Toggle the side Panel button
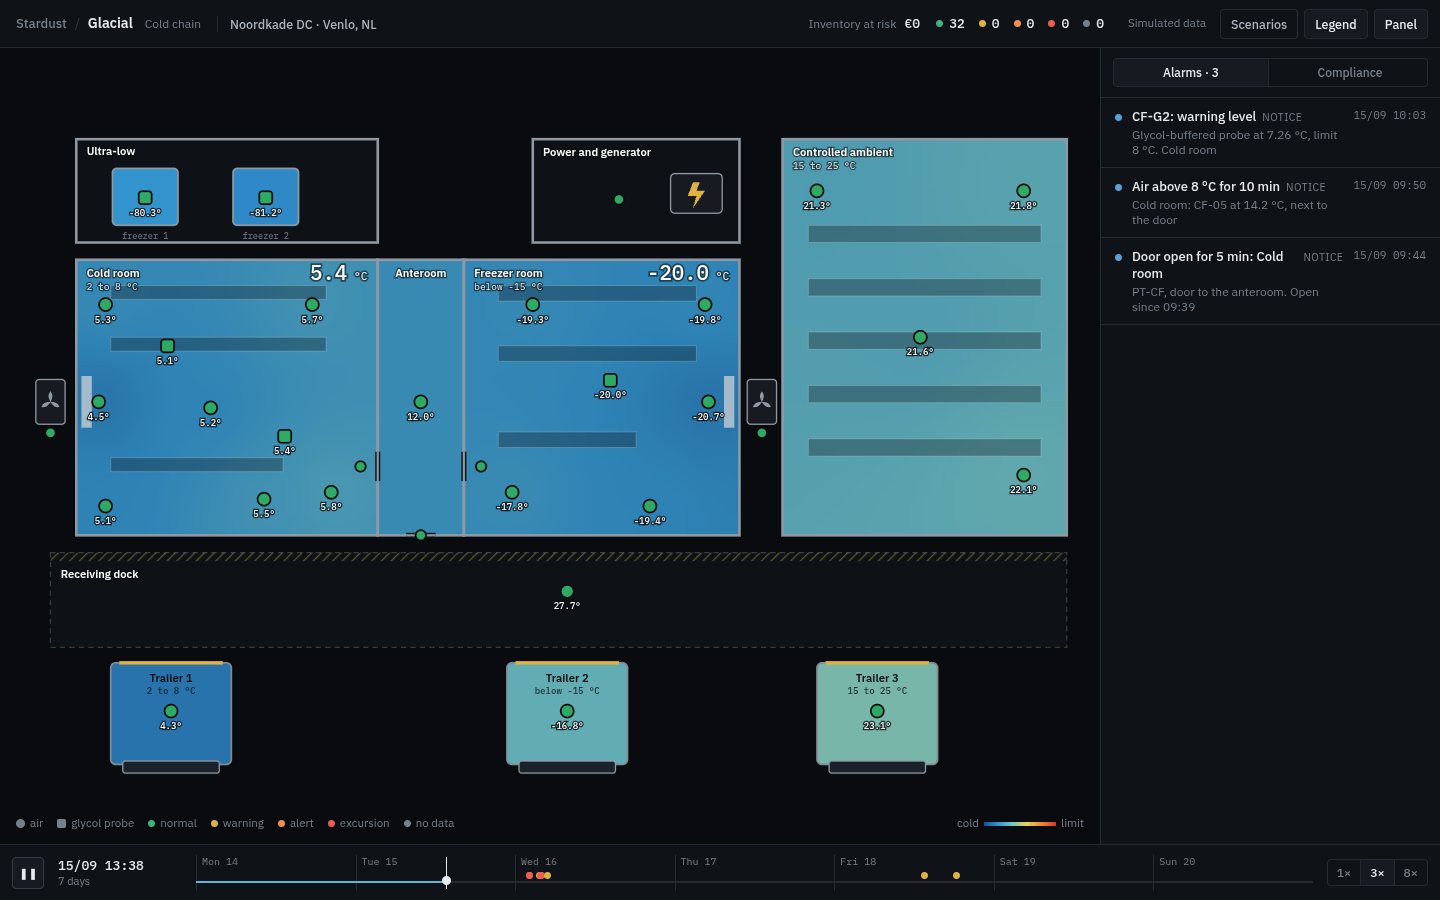The image size is (1440, 900). point(1400,24)
